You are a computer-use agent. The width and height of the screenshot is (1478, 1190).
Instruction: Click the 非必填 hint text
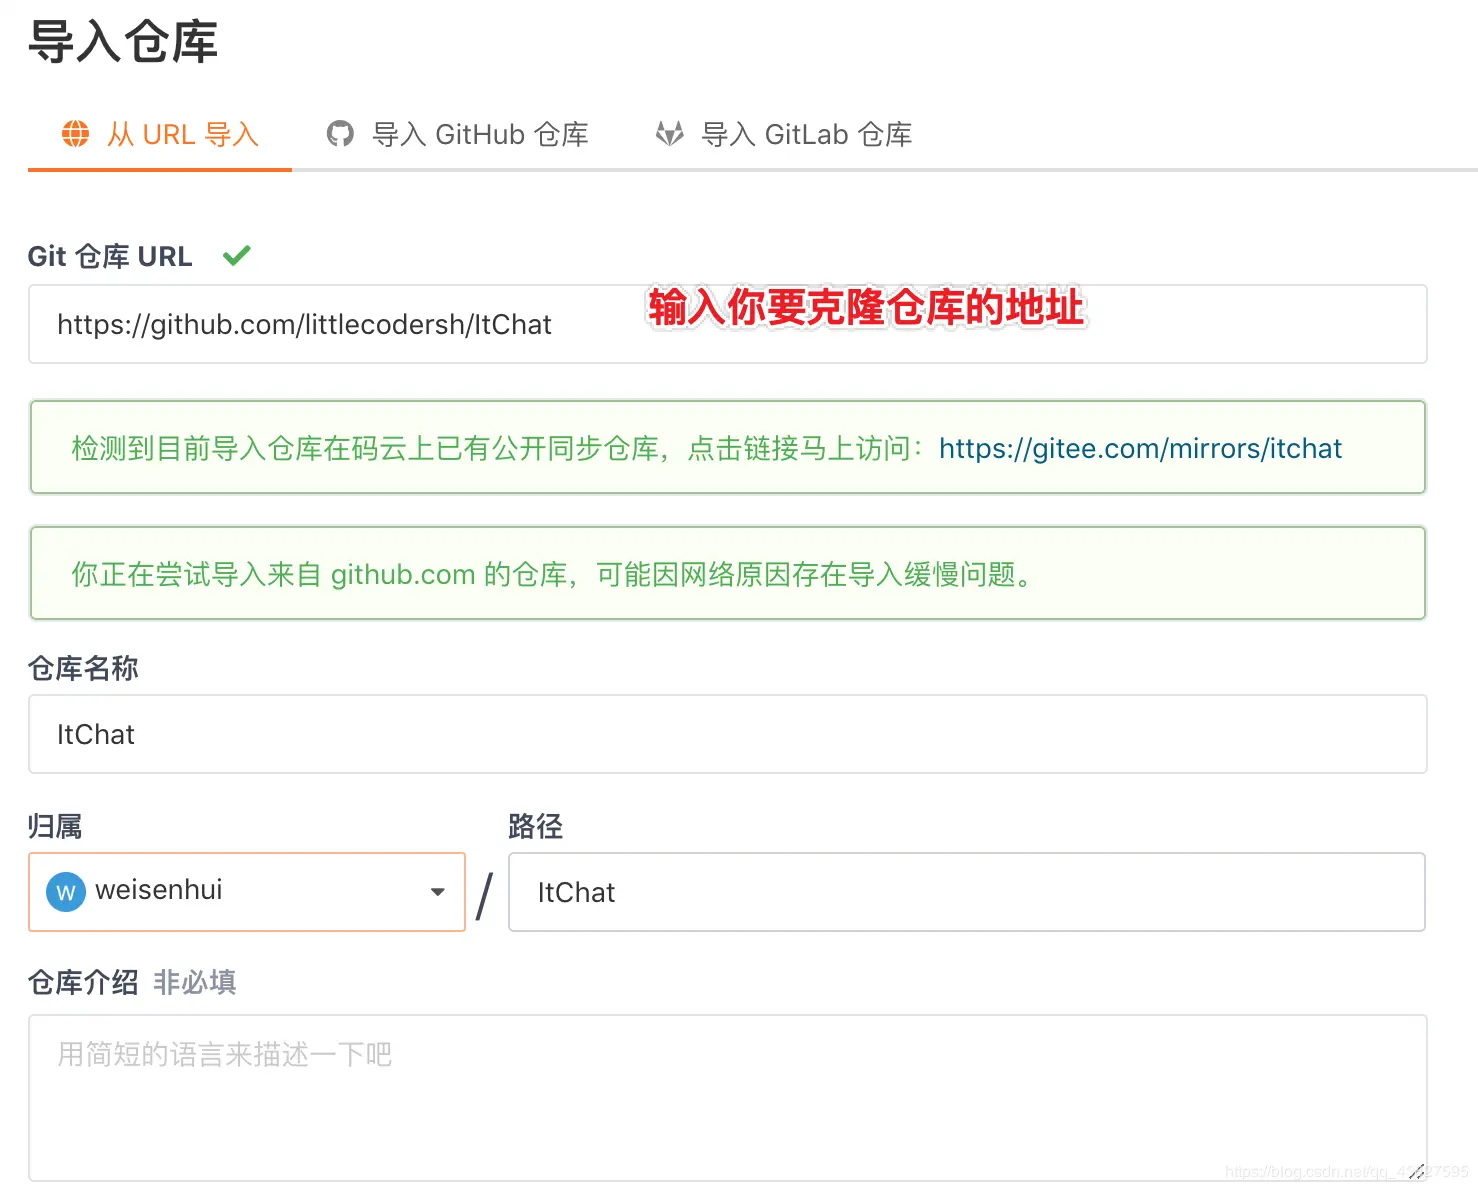[195, 982]
